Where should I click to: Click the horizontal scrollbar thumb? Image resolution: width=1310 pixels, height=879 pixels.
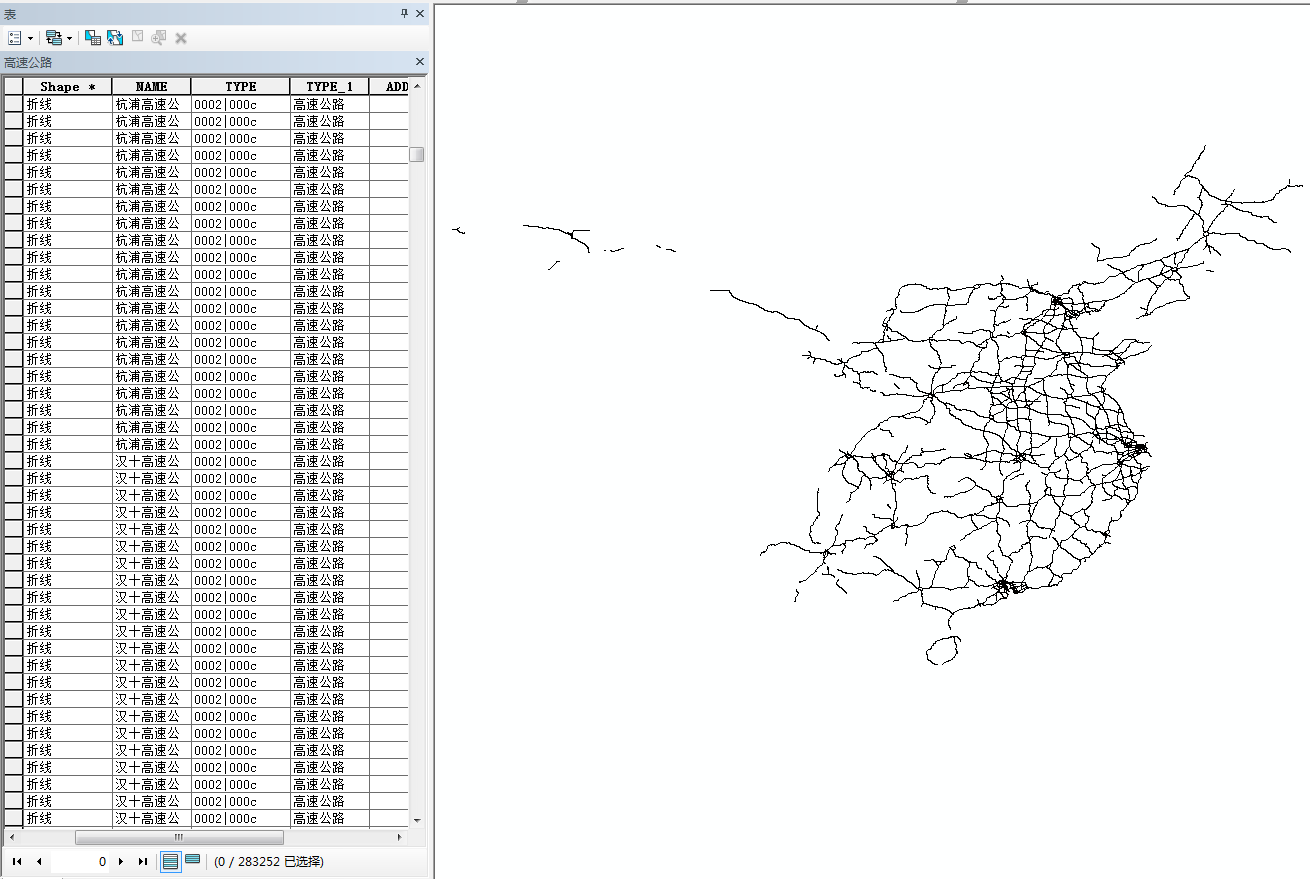pos(179,837)
